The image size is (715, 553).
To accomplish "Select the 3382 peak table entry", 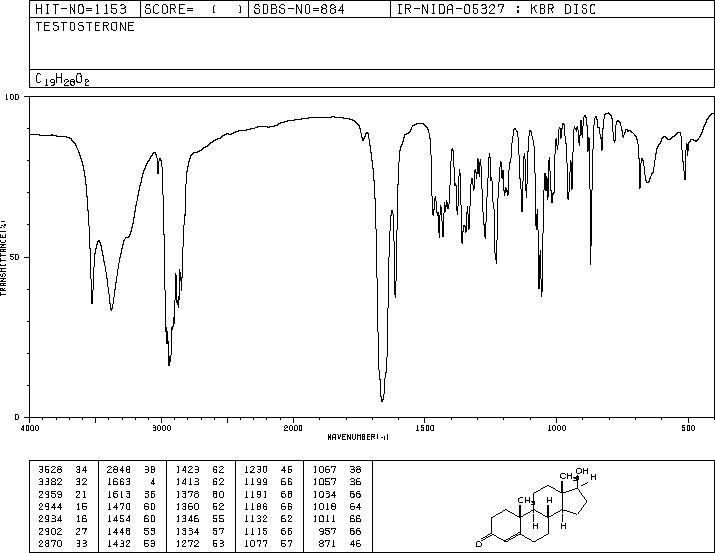I will pyautogui.click(x=63, y=482).
